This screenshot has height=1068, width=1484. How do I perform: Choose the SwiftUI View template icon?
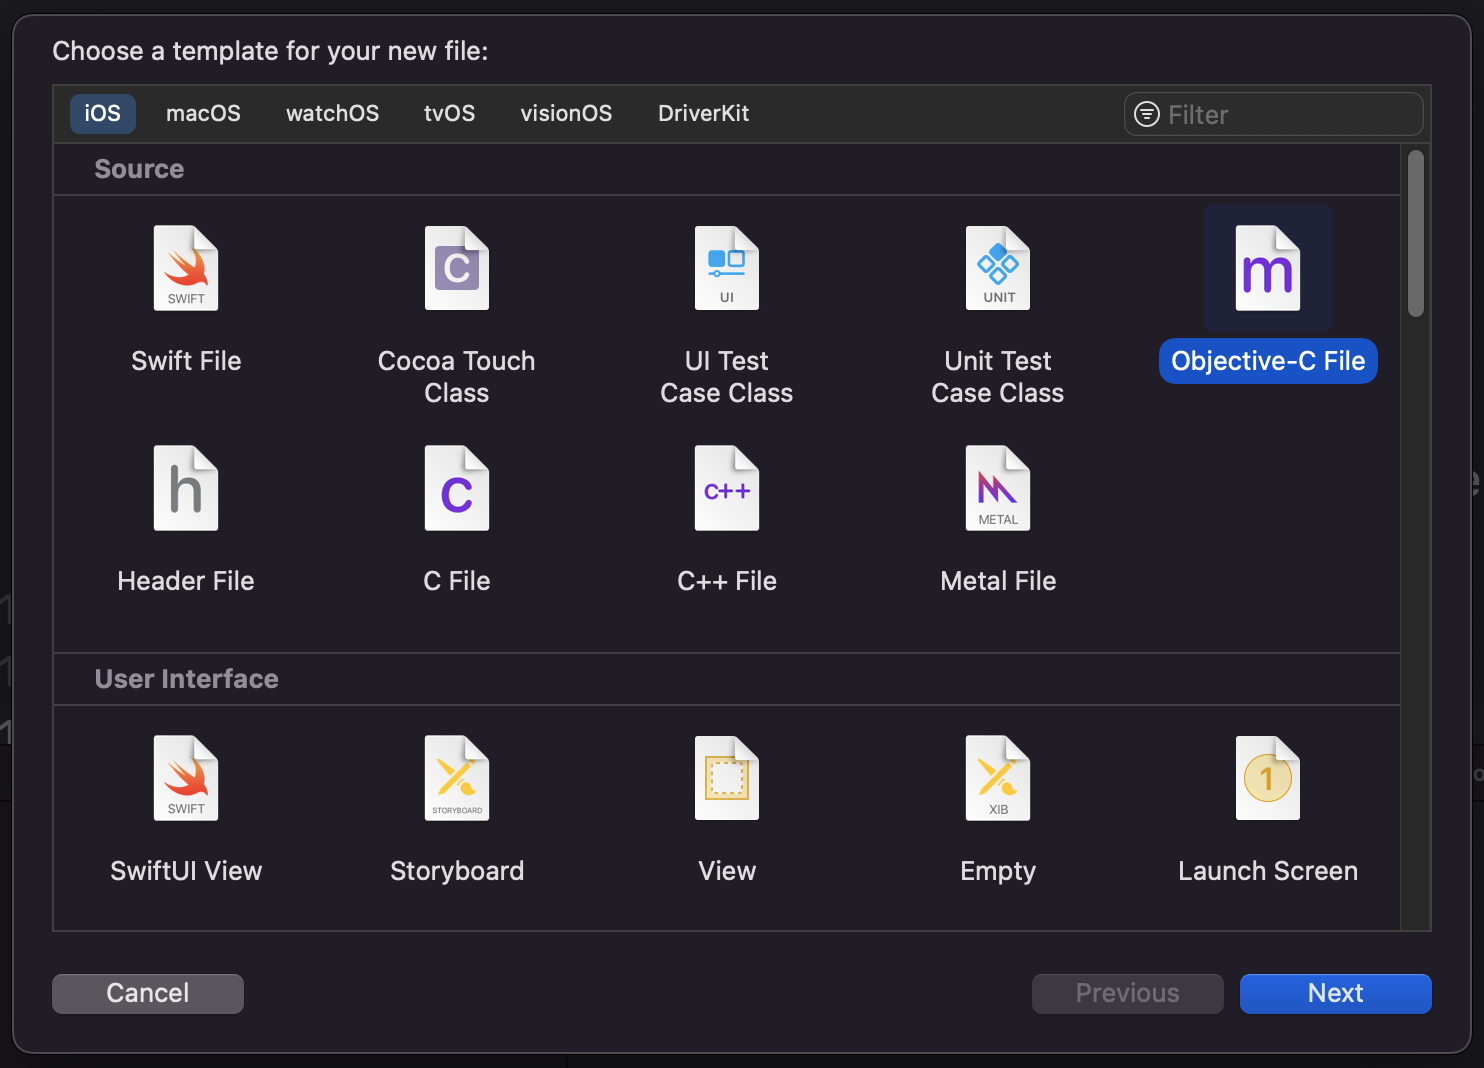(x=186, y=778)
